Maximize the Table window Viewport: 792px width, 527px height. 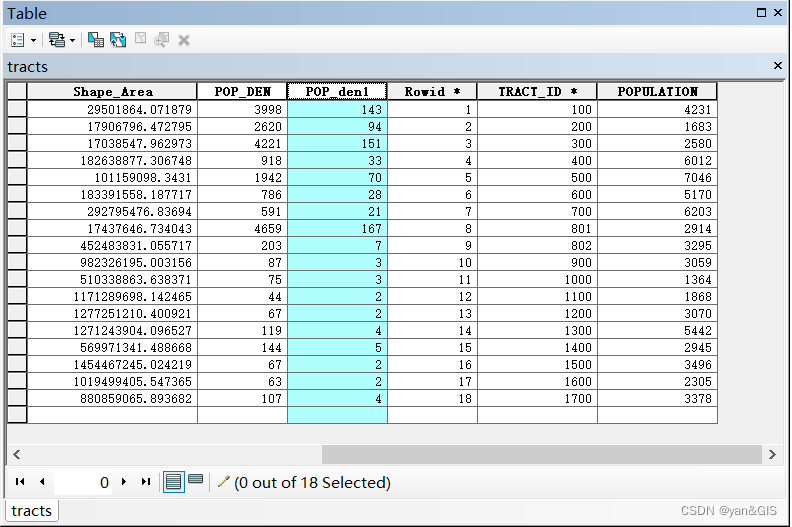point(762,13)
